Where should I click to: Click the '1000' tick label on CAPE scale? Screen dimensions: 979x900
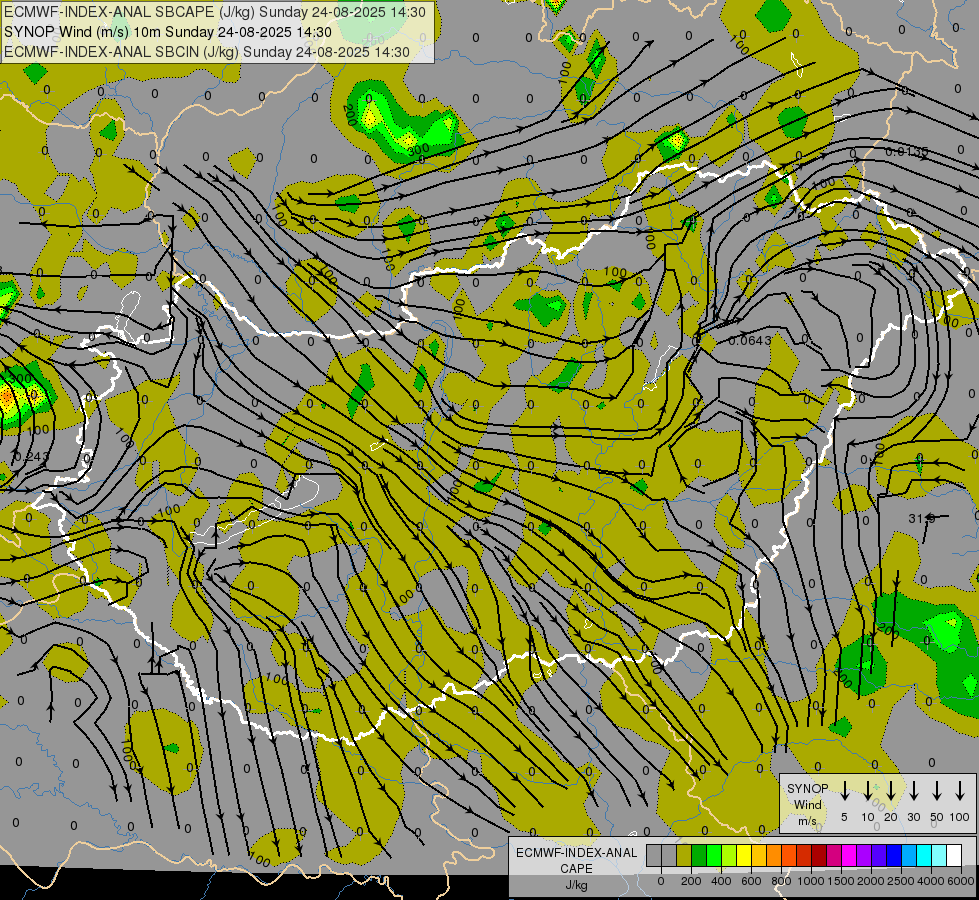810,881
